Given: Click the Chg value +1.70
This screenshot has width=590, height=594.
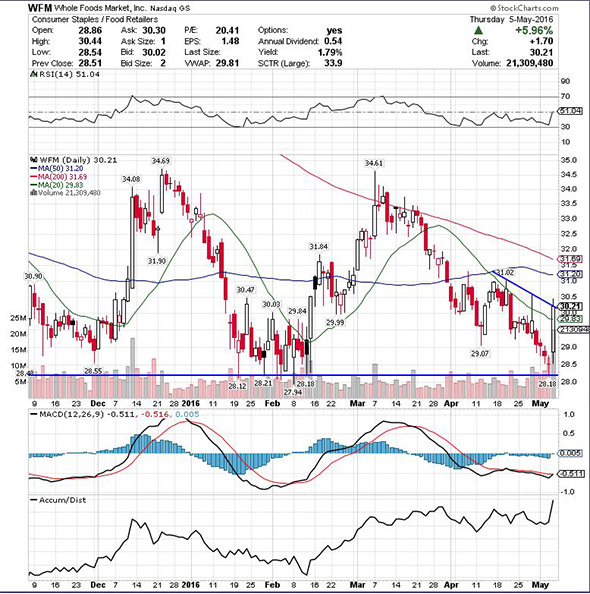Looking at the screenshot, I should [x=541, y=41].
